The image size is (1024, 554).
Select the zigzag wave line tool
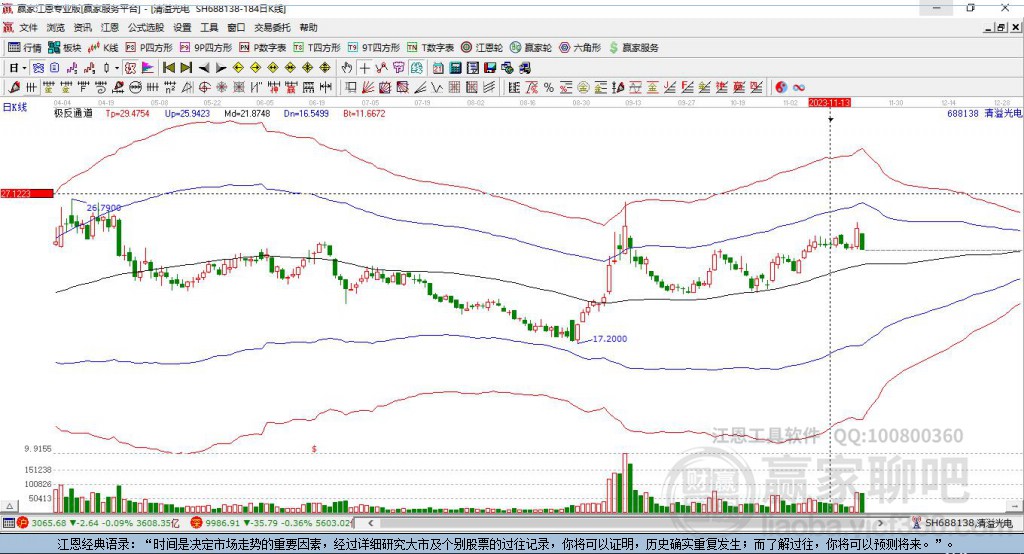[437, 88]
